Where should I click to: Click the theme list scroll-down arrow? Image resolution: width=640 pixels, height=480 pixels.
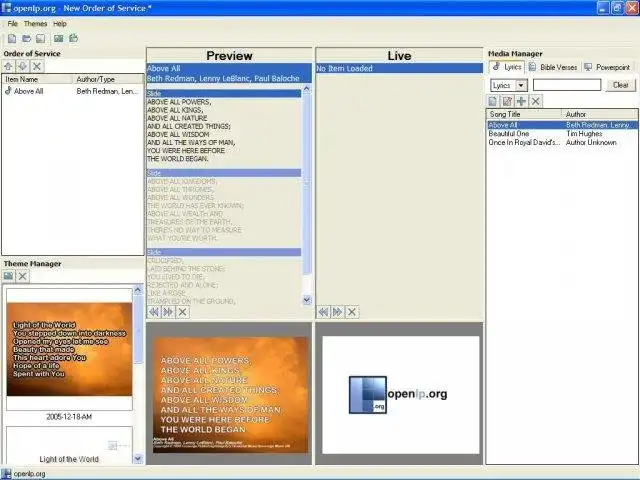pos(138,458)
